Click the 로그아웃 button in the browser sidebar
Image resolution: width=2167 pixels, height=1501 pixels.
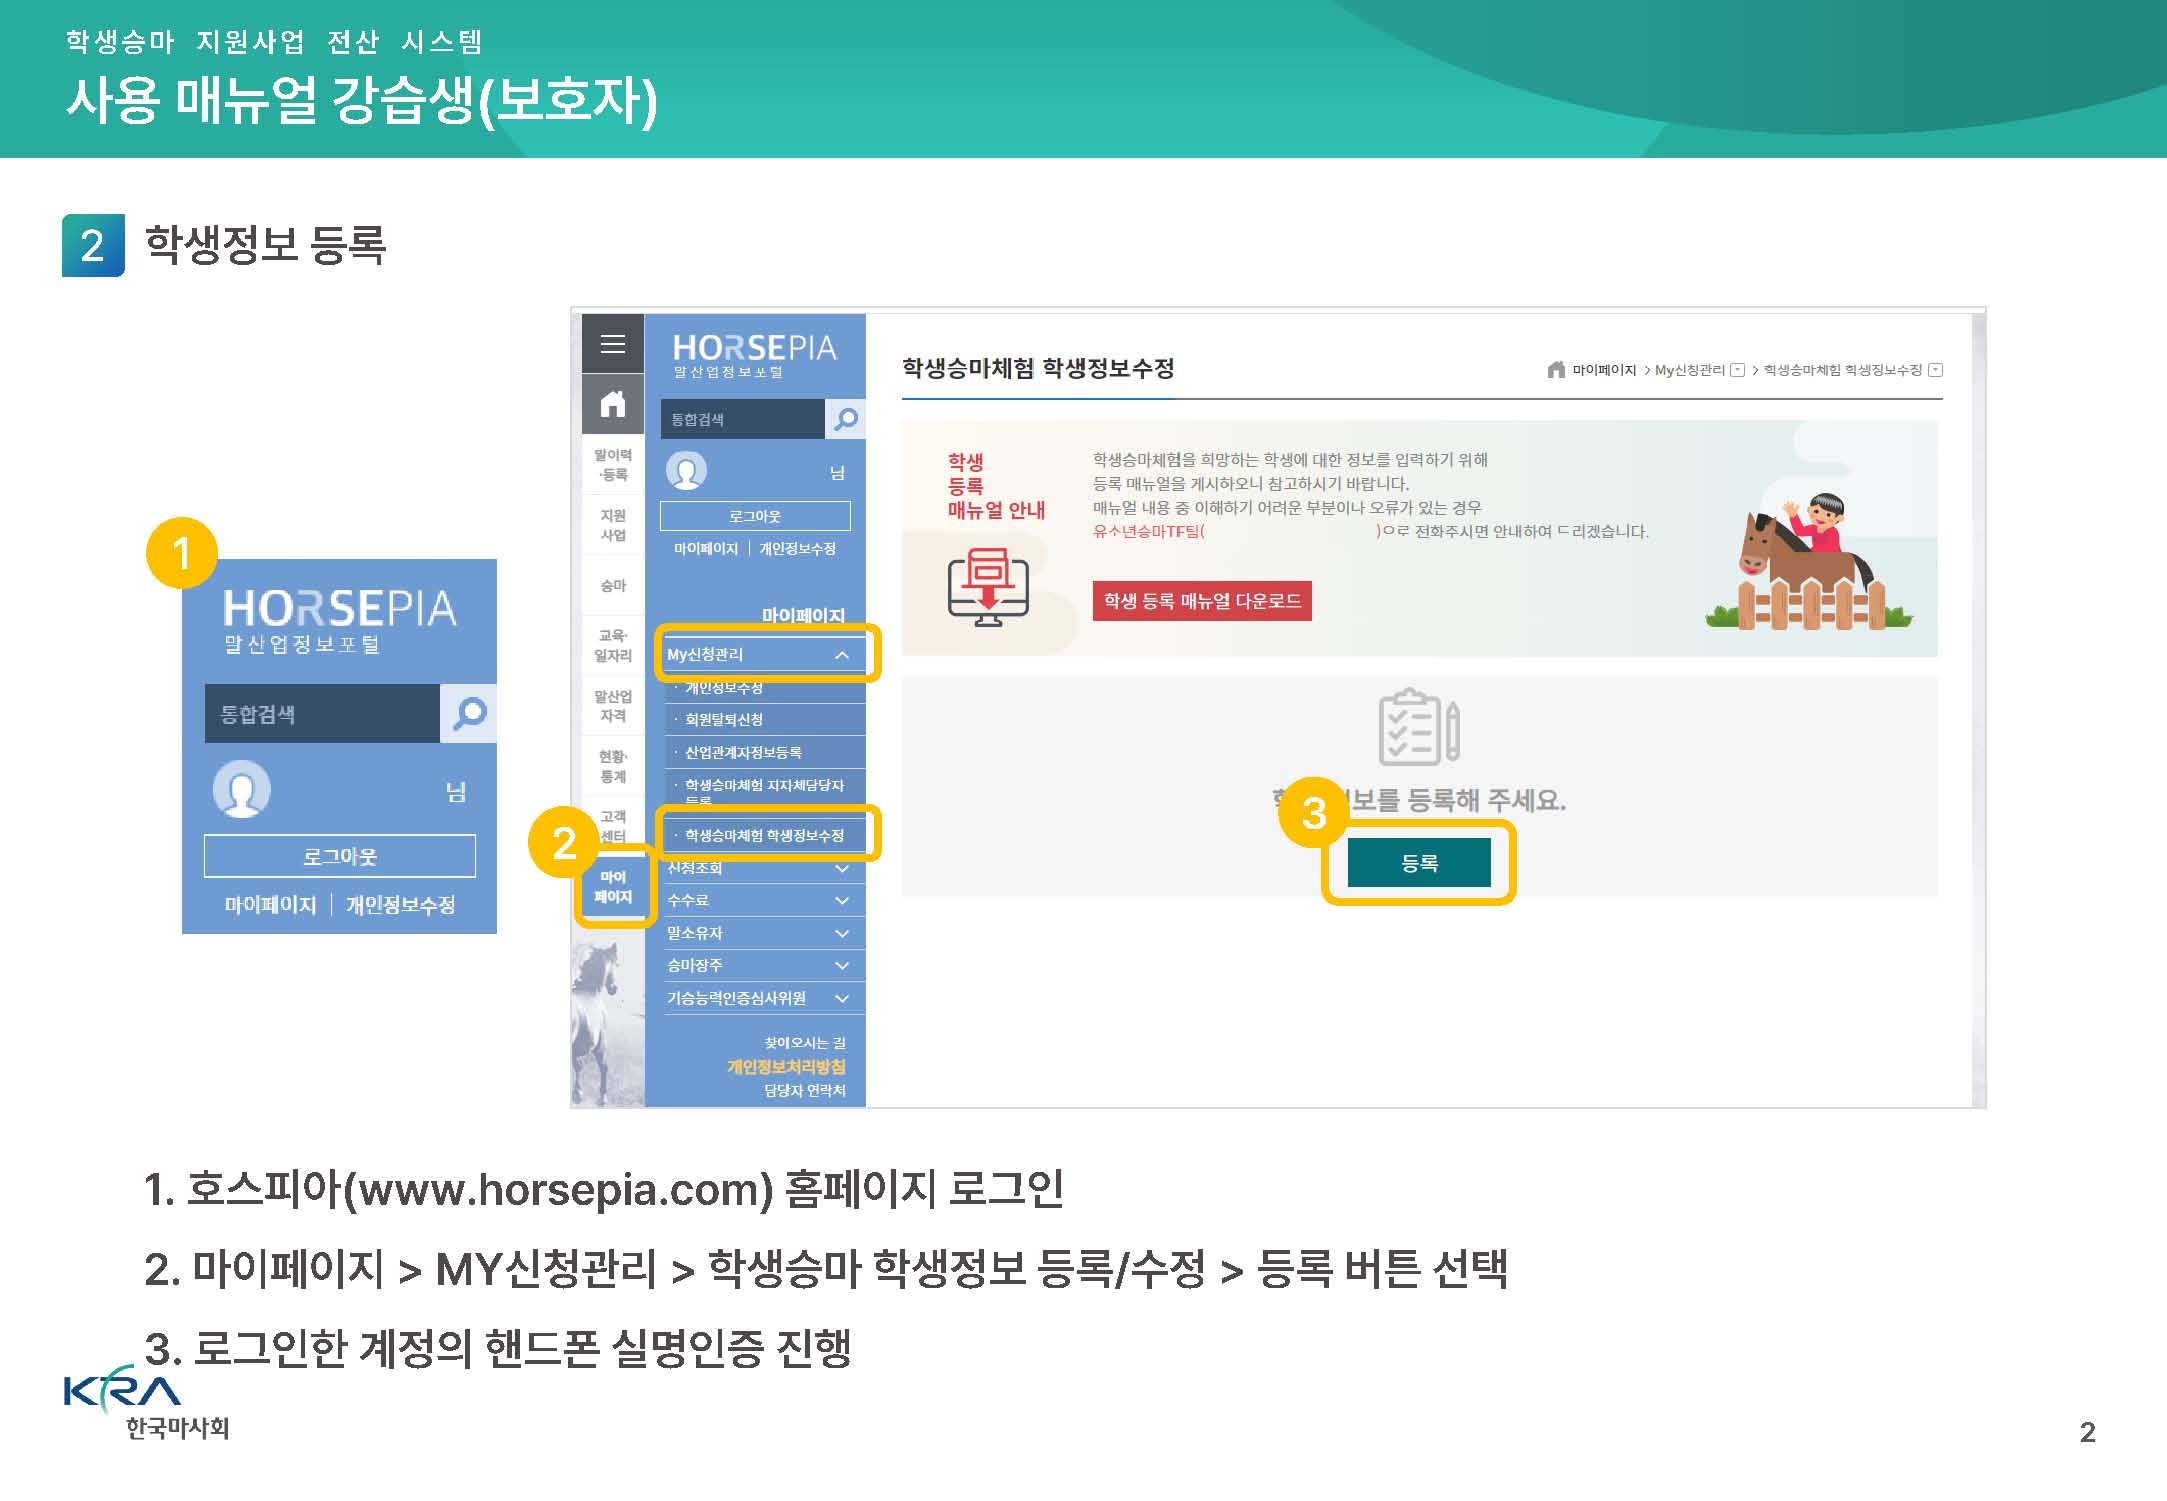click(755, 516)
